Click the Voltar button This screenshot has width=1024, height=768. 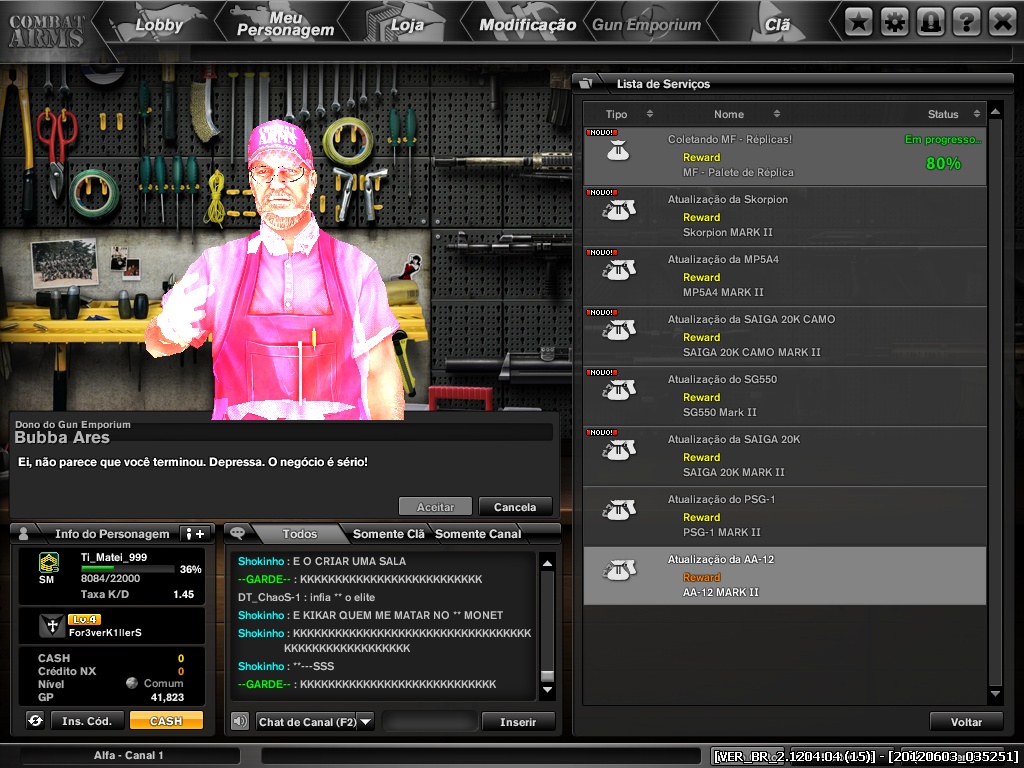point(966,722)
